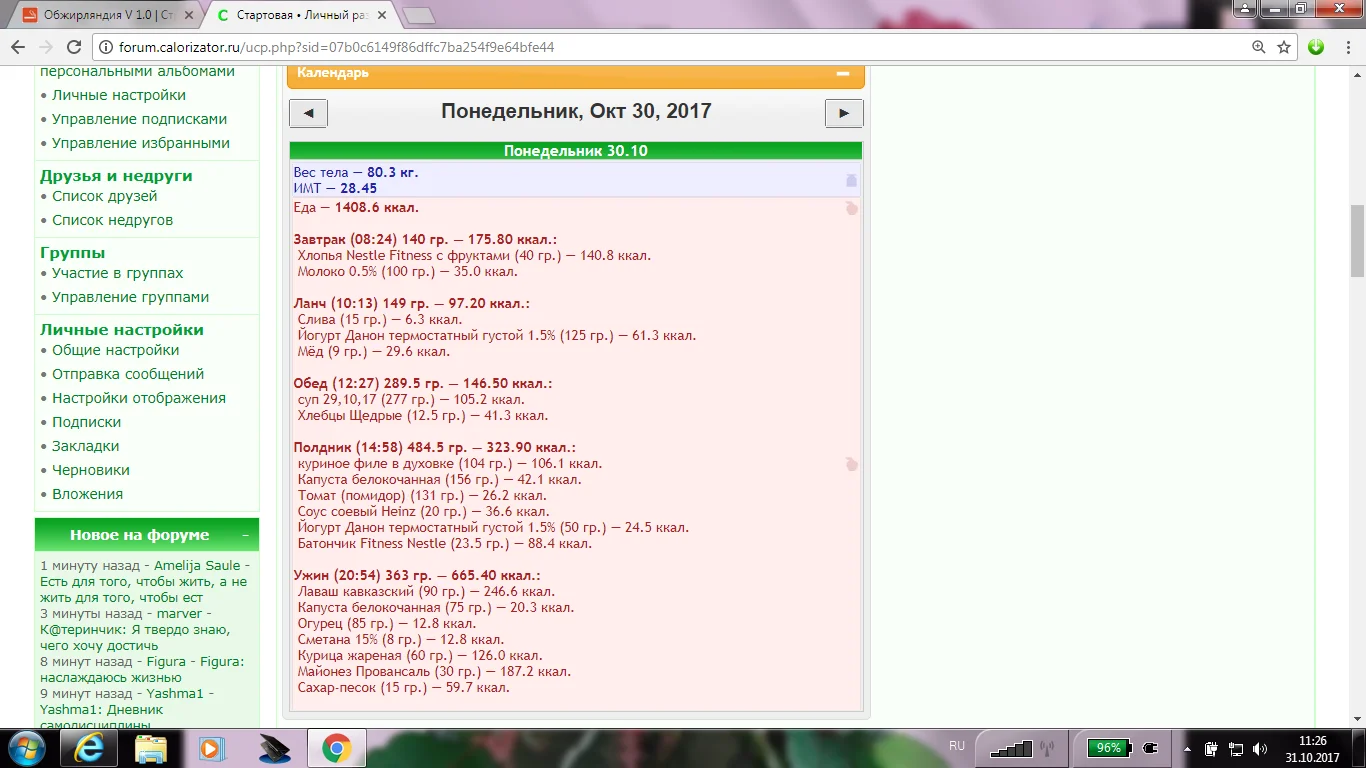Bookmark this page with the star icon
Screen dimensions: 1366x768
(1284, 47)
